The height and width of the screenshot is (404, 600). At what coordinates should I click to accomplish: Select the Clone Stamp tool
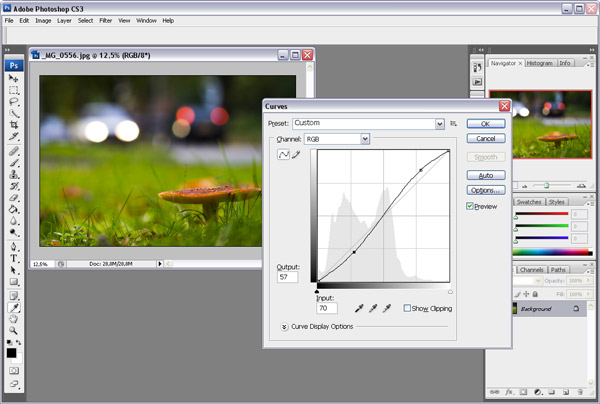pos(14,175)
